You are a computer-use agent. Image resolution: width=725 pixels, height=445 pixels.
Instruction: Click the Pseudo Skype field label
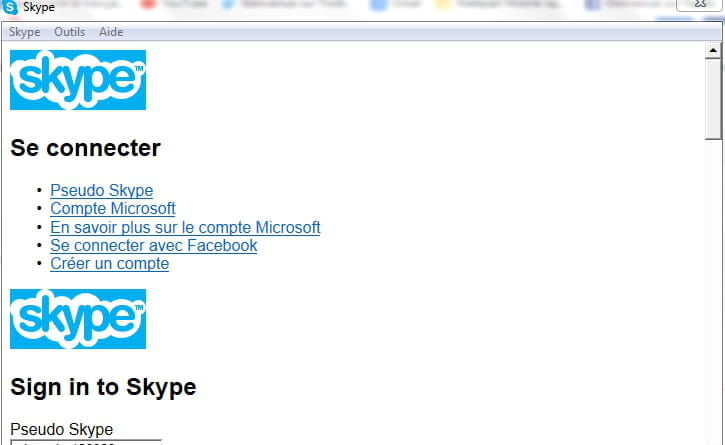pos(61,429)
